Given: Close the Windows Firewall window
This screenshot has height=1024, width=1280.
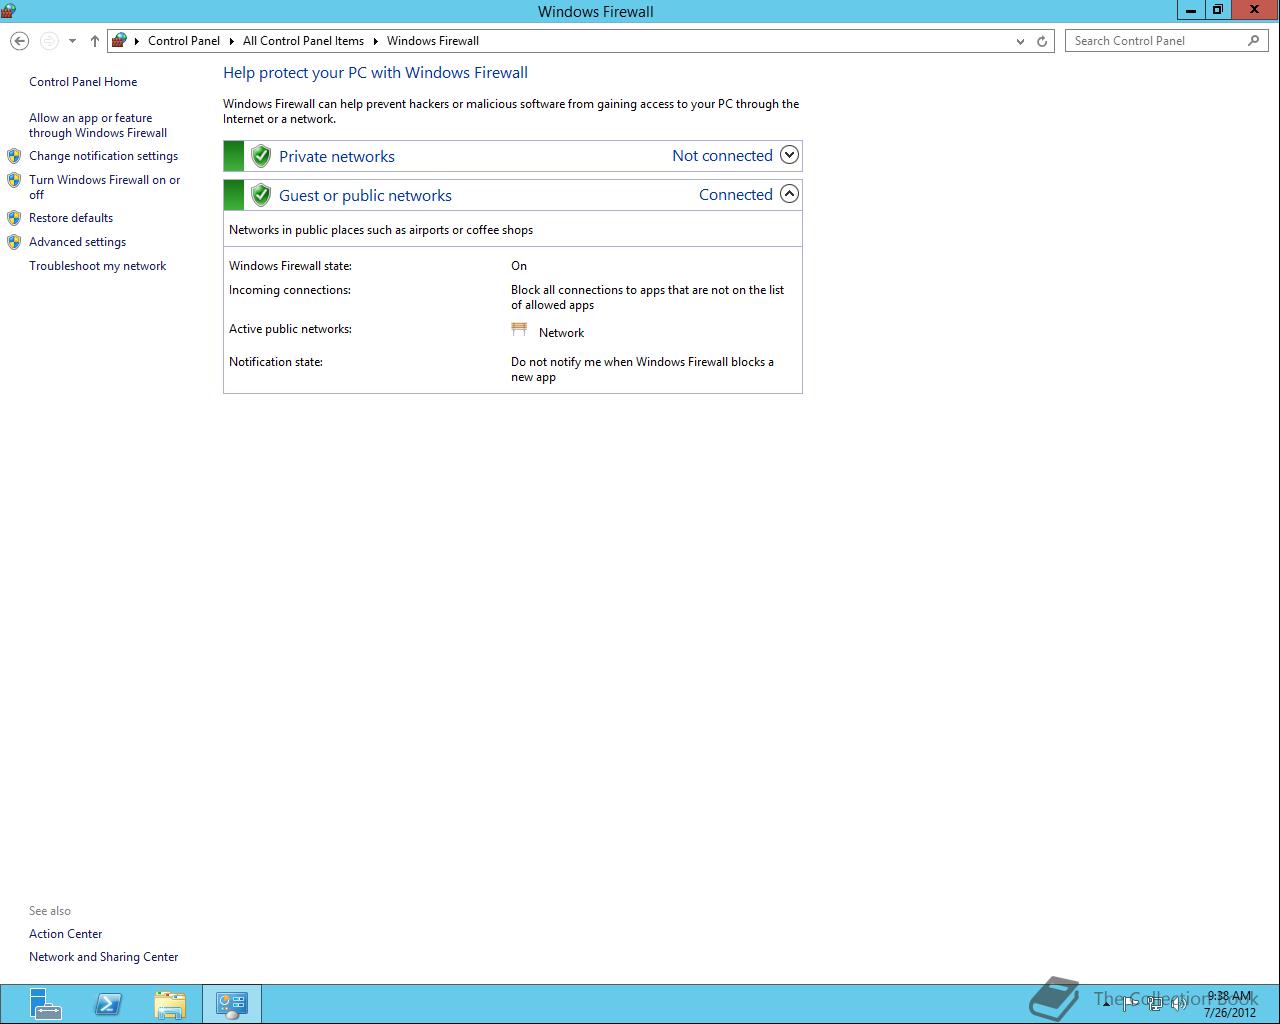Looking at the screenshot, I should (x=1255, y=10).
